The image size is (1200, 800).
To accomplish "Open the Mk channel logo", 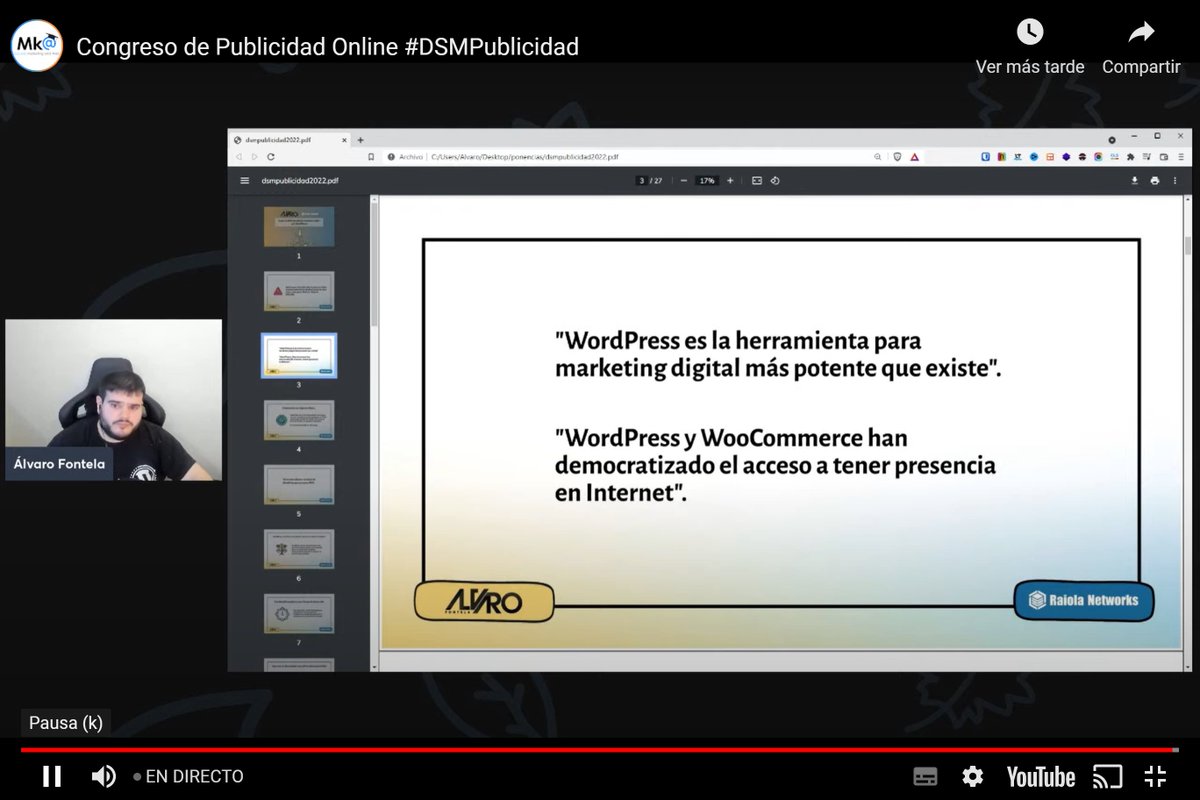I will 36,46.
